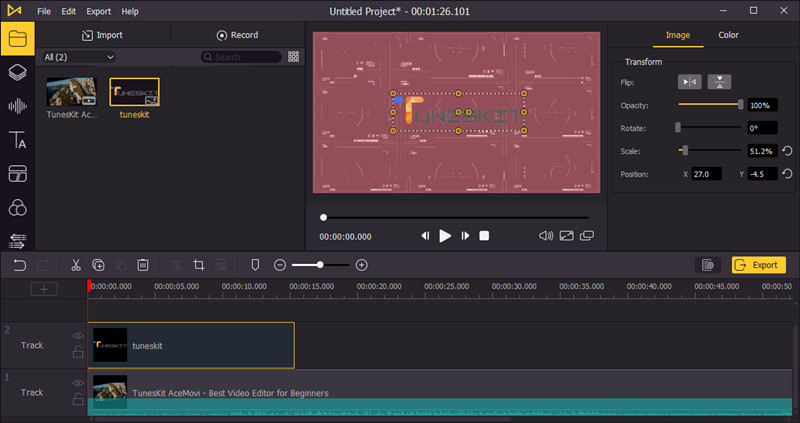Toggle fullscreen preview icon

click(566, 236)
